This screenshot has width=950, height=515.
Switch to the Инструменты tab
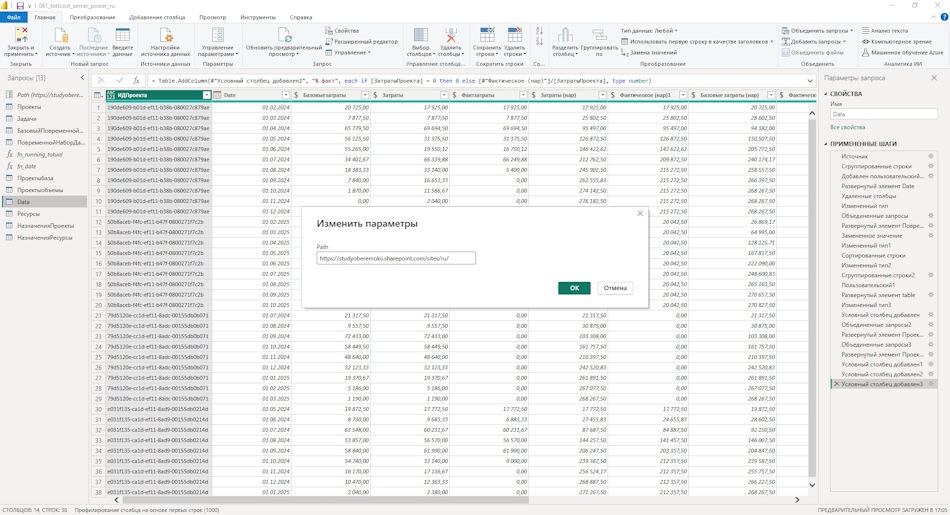coord(257,18)
